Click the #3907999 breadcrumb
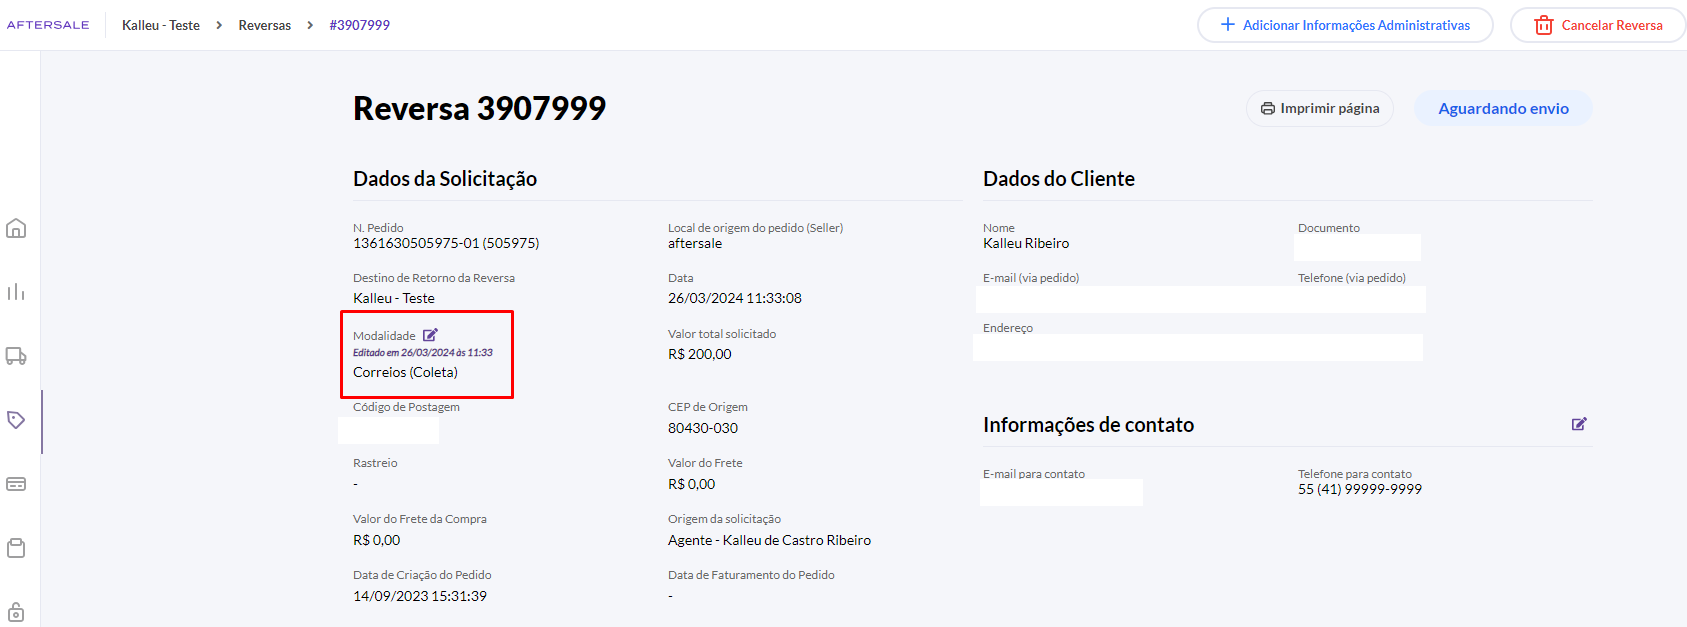 point(360,25)
